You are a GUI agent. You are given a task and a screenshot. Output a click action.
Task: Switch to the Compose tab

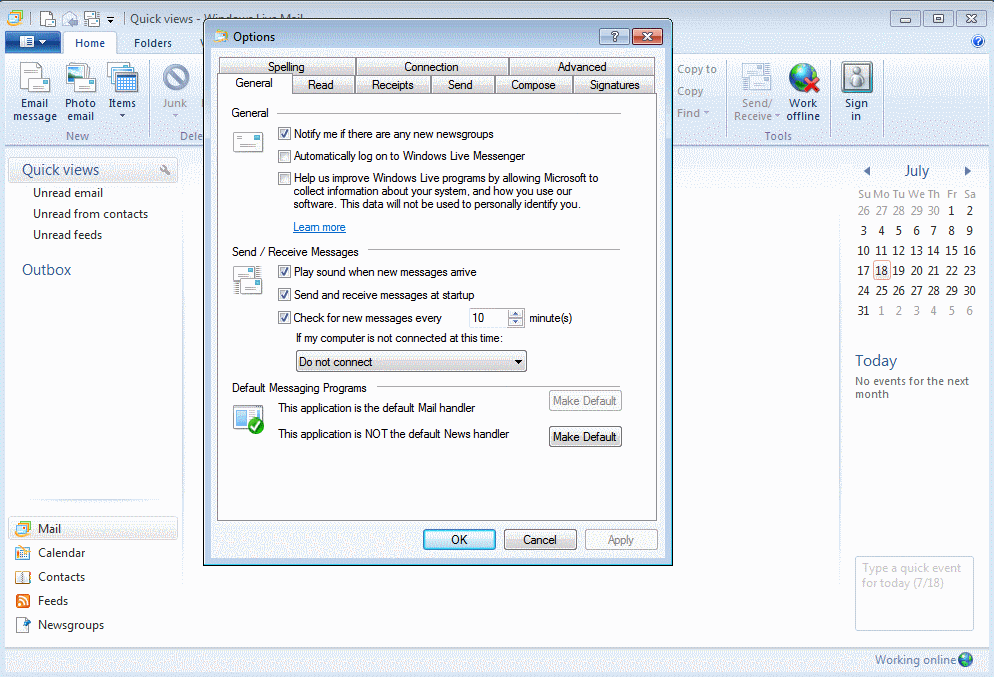point(533,85)
